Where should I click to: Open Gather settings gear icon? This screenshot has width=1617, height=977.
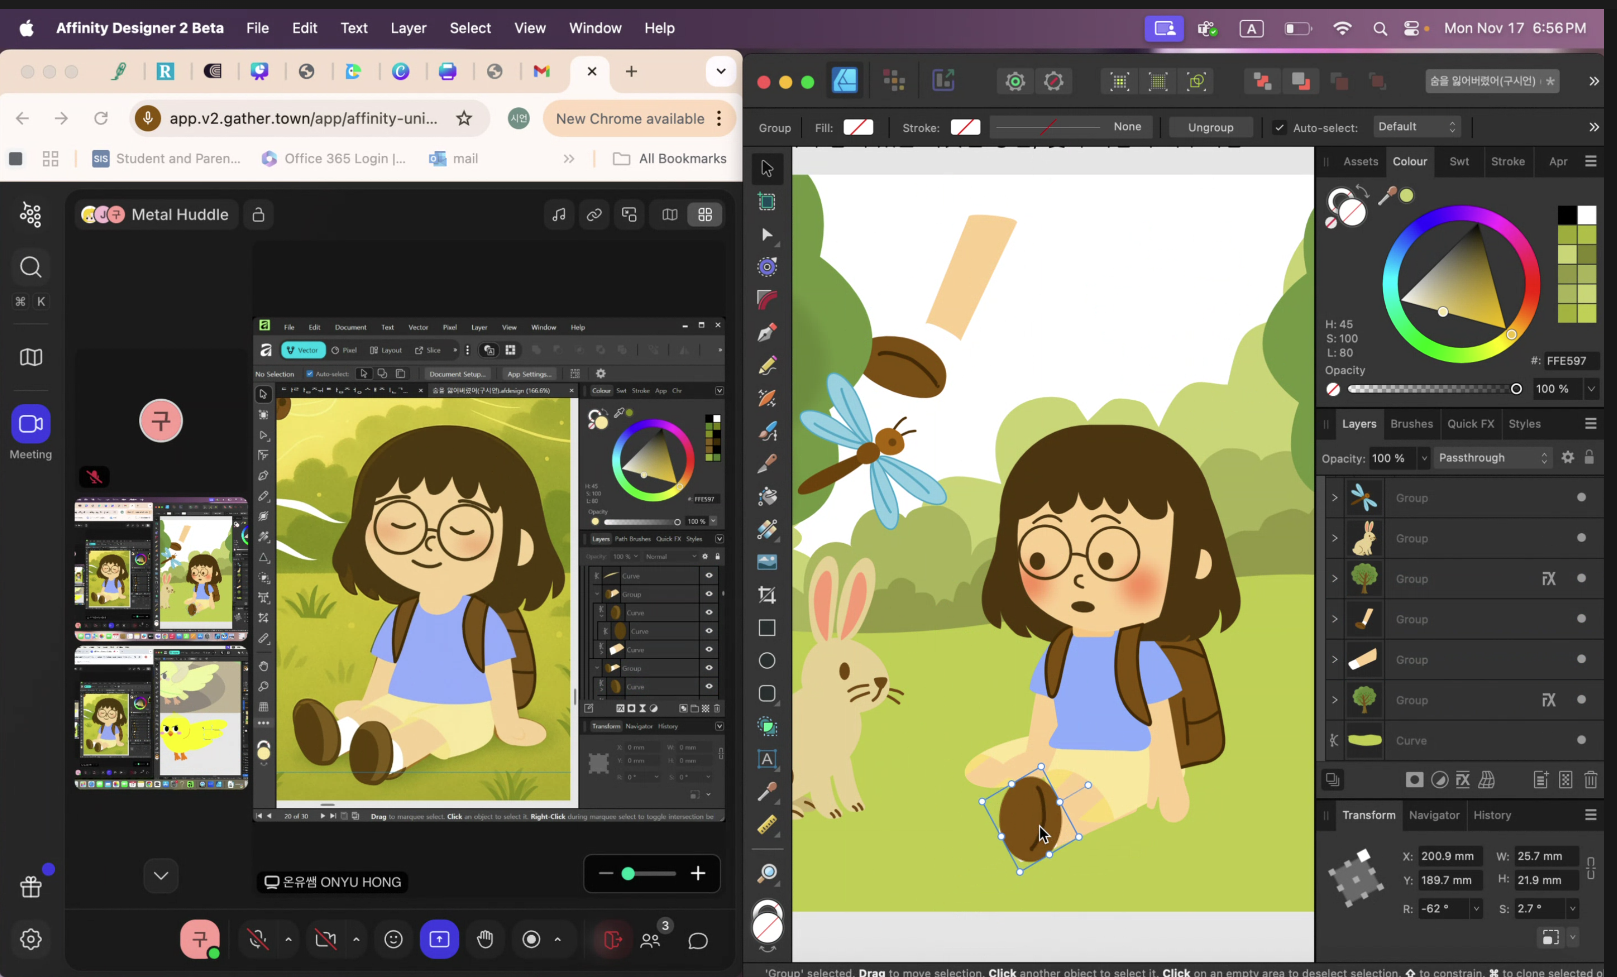[31, 939]
